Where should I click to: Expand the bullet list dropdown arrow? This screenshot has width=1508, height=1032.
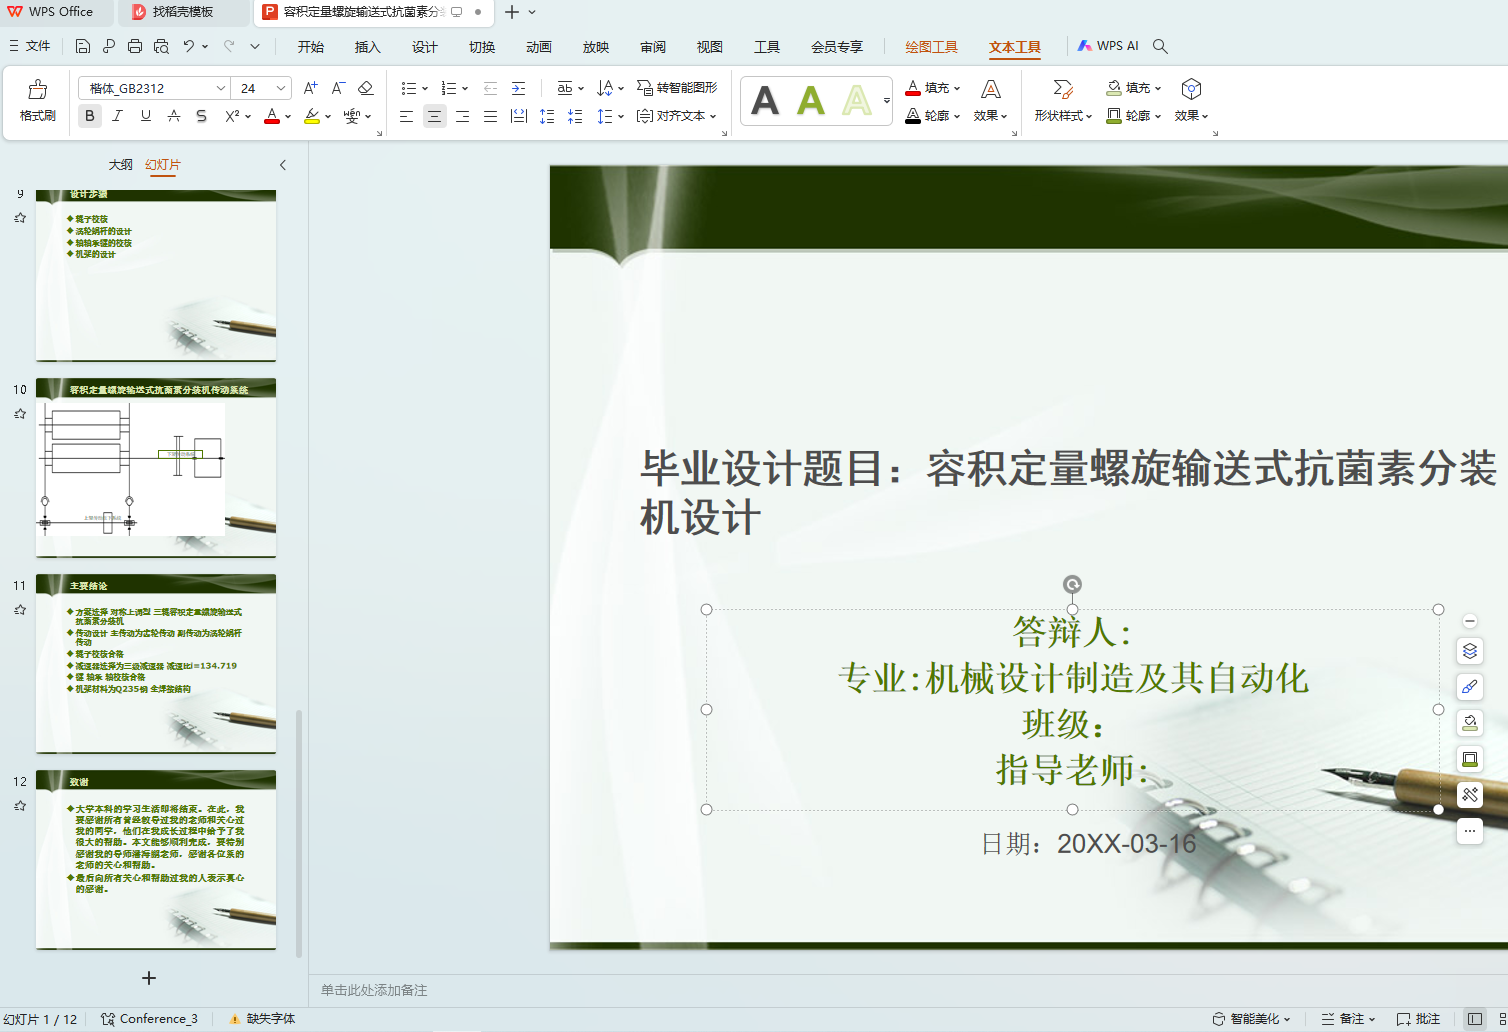tap(425, 89)
